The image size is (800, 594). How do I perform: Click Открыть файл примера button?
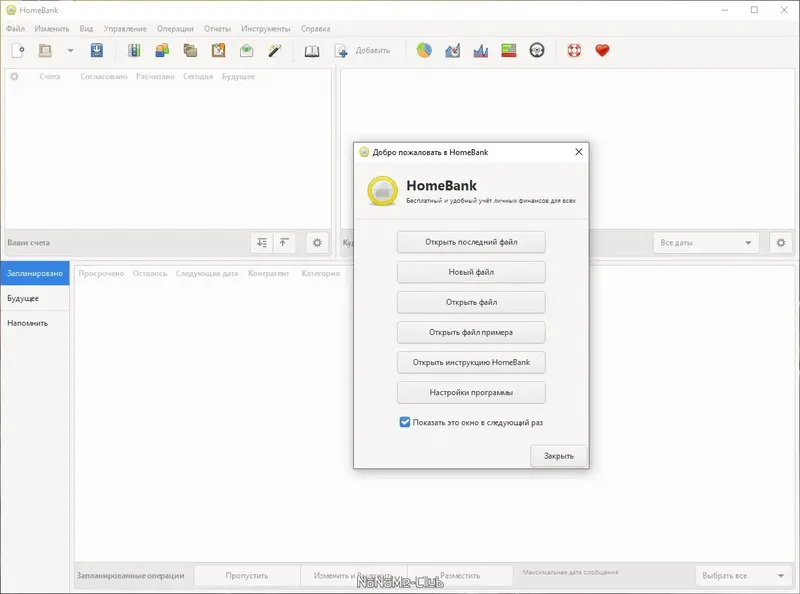click(471, 332)
